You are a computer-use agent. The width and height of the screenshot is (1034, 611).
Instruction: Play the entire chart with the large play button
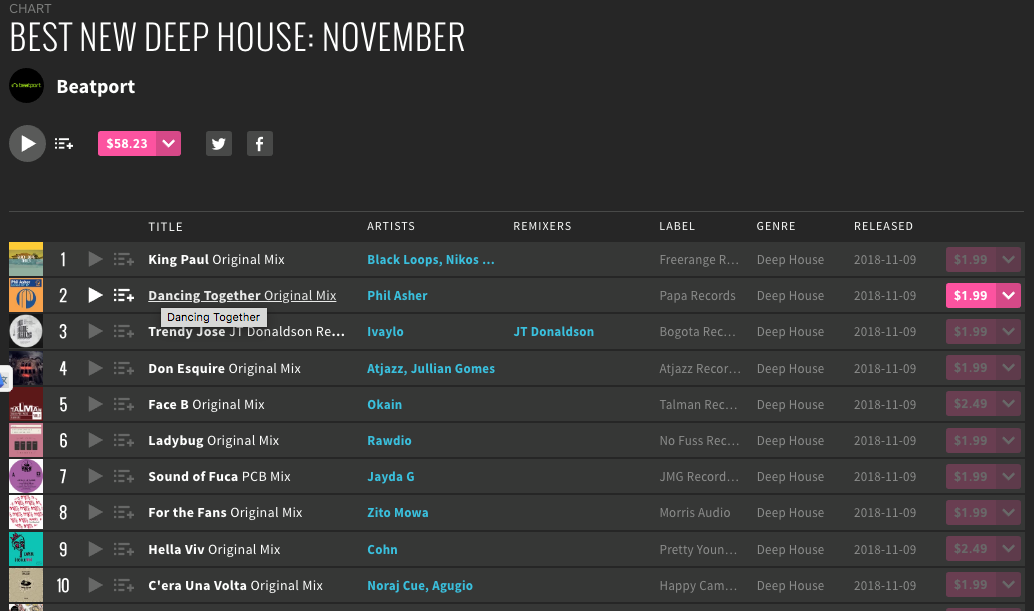27,144
